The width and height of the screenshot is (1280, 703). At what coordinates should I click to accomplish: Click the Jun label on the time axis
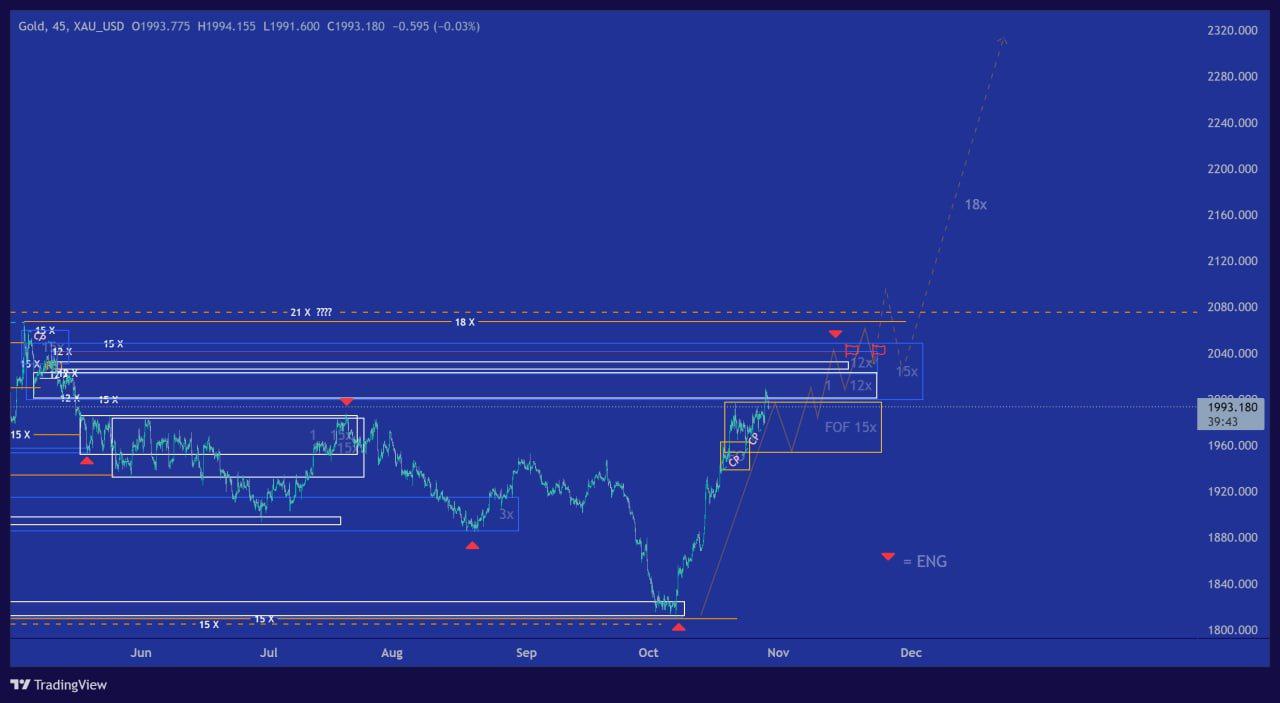coord(141,653)
